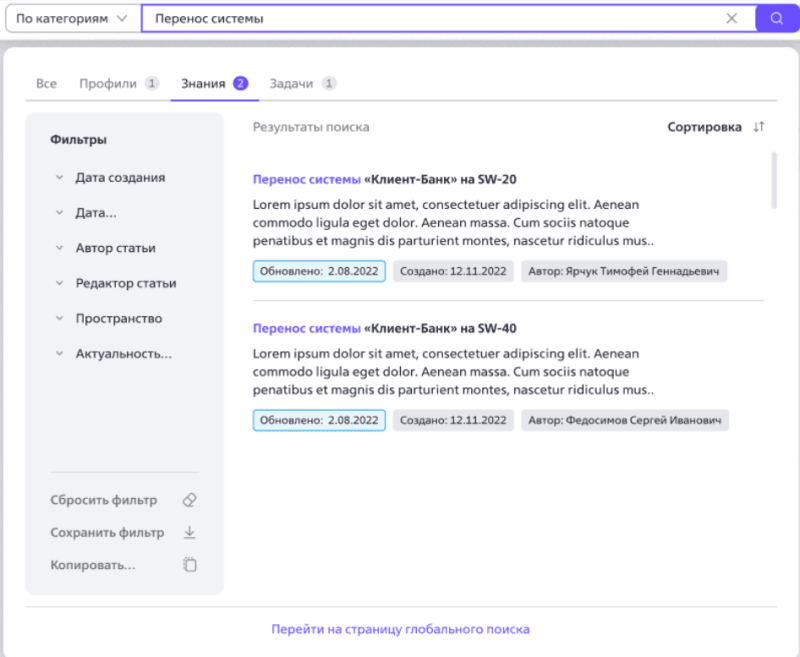Click Автор Федосимов Сергей Иванович tag
Image resolution: width=800 pixels, height=657 pixels.
pyautogui.click(x=624, y=420)
